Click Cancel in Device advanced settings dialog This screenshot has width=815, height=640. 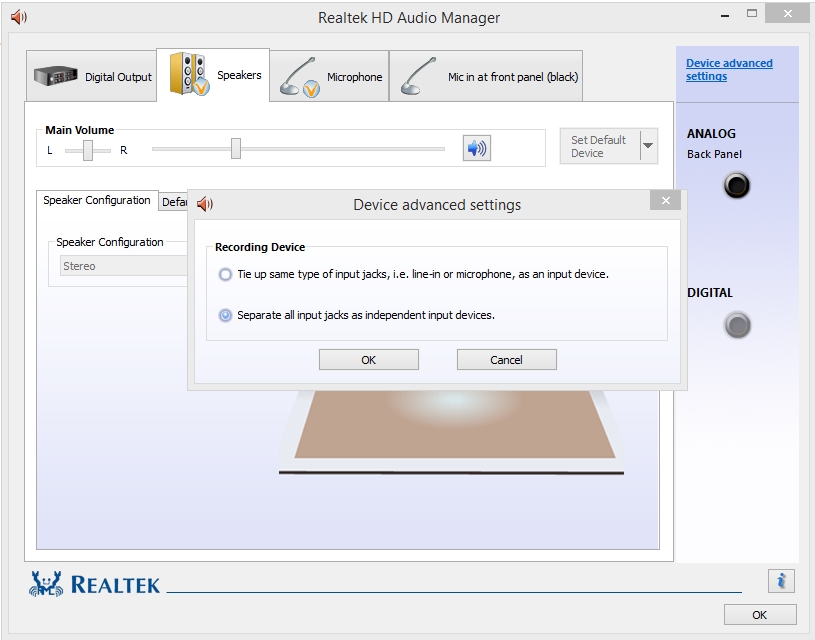click(x=506, y=360)
